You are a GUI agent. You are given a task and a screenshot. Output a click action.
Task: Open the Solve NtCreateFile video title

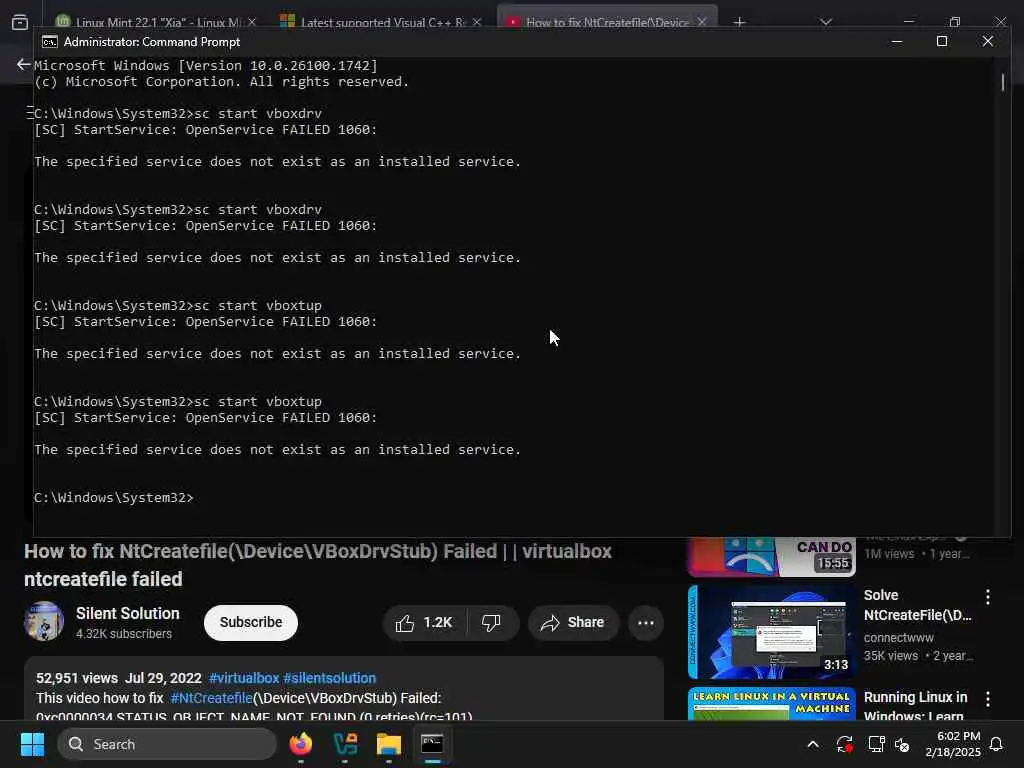pyautogui.click(x=917, y=605)
